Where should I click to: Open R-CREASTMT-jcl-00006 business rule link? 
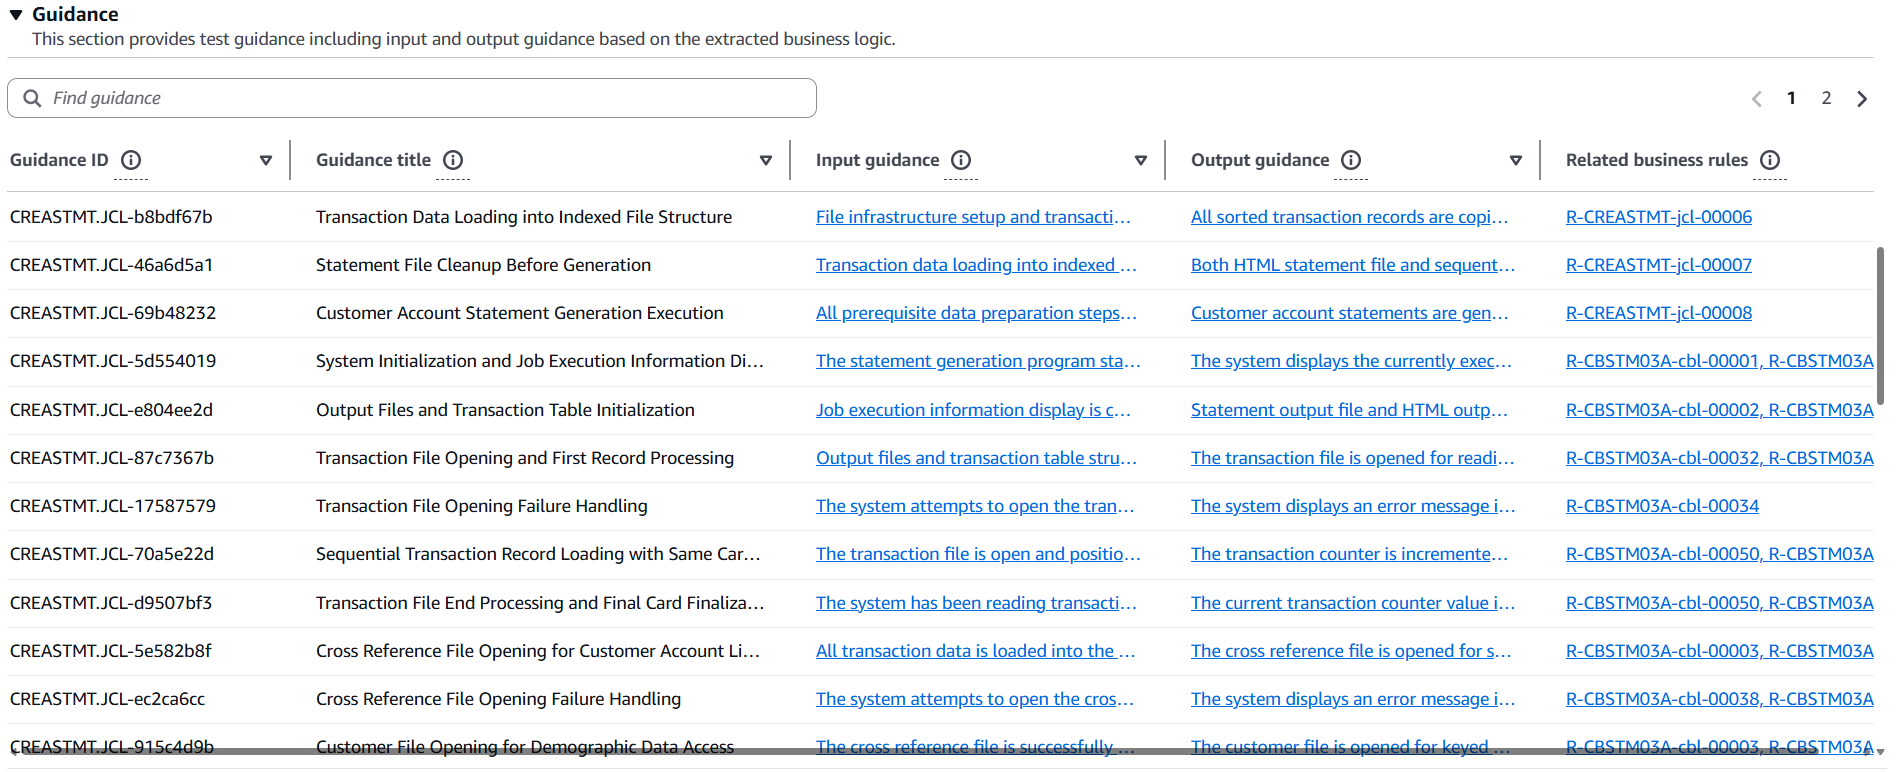point(1658,217)
